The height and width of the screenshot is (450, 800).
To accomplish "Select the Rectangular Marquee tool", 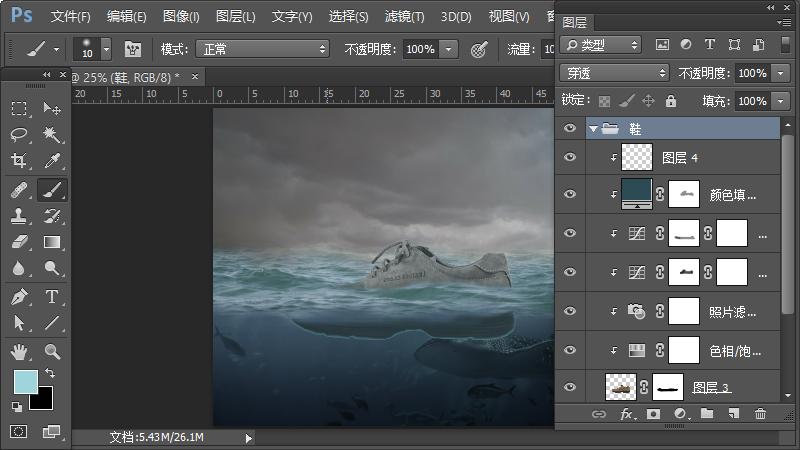I will 19,108.
